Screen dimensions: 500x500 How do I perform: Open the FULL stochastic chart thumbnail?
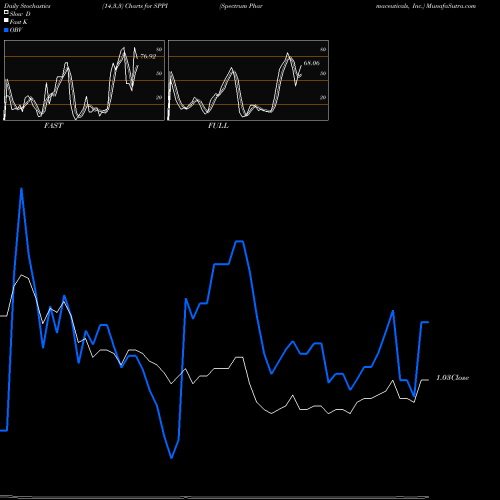(x=248, y=80)
